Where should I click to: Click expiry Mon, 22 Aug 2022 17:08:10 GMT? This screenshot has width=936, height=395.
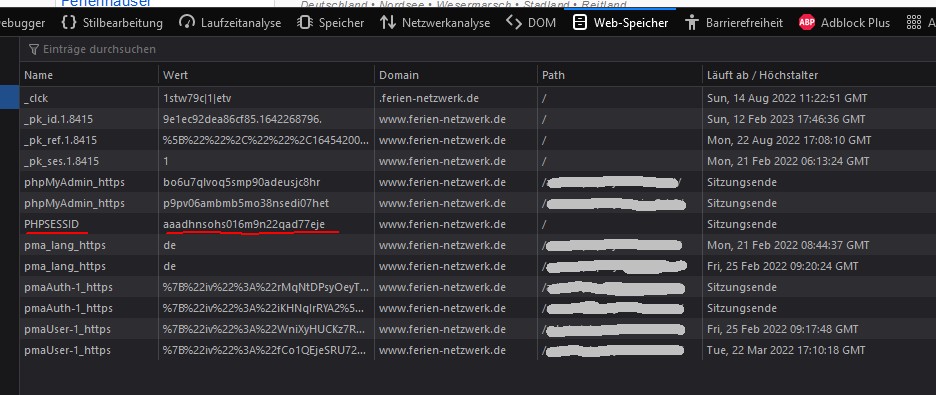tap(789, 140)
